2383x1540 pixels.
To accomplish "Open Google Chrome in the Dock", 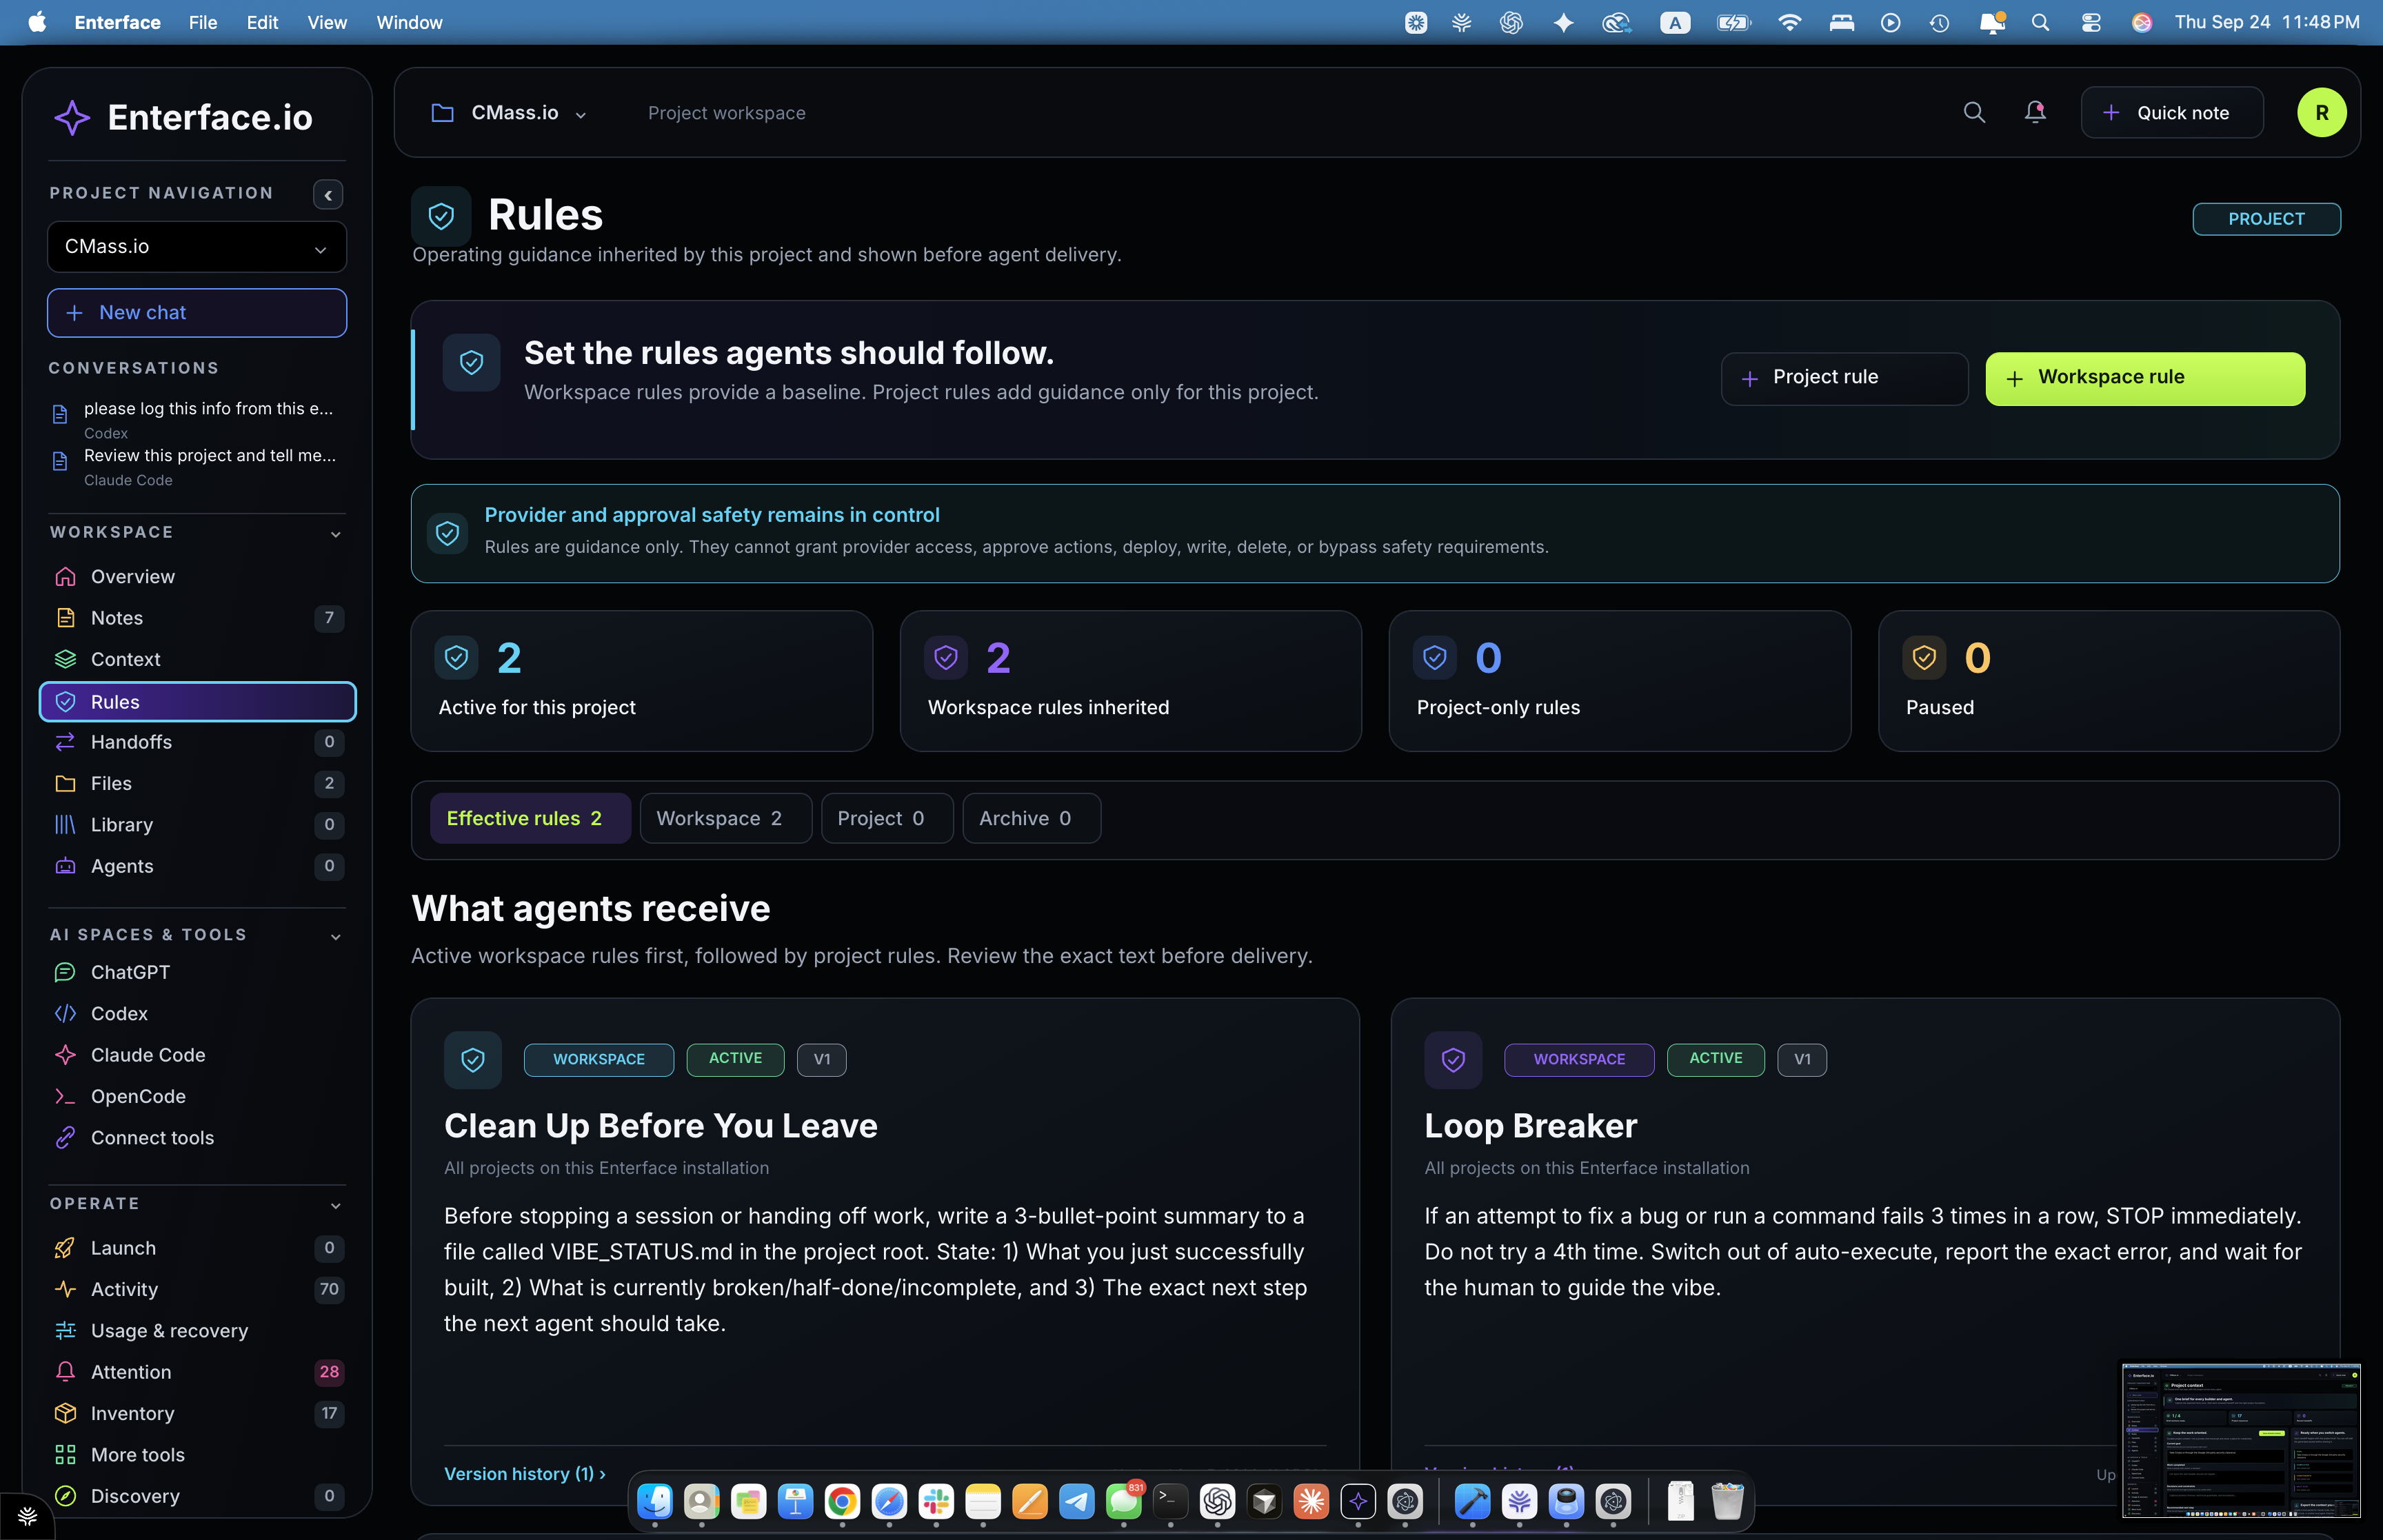I will click(842, 1501).
